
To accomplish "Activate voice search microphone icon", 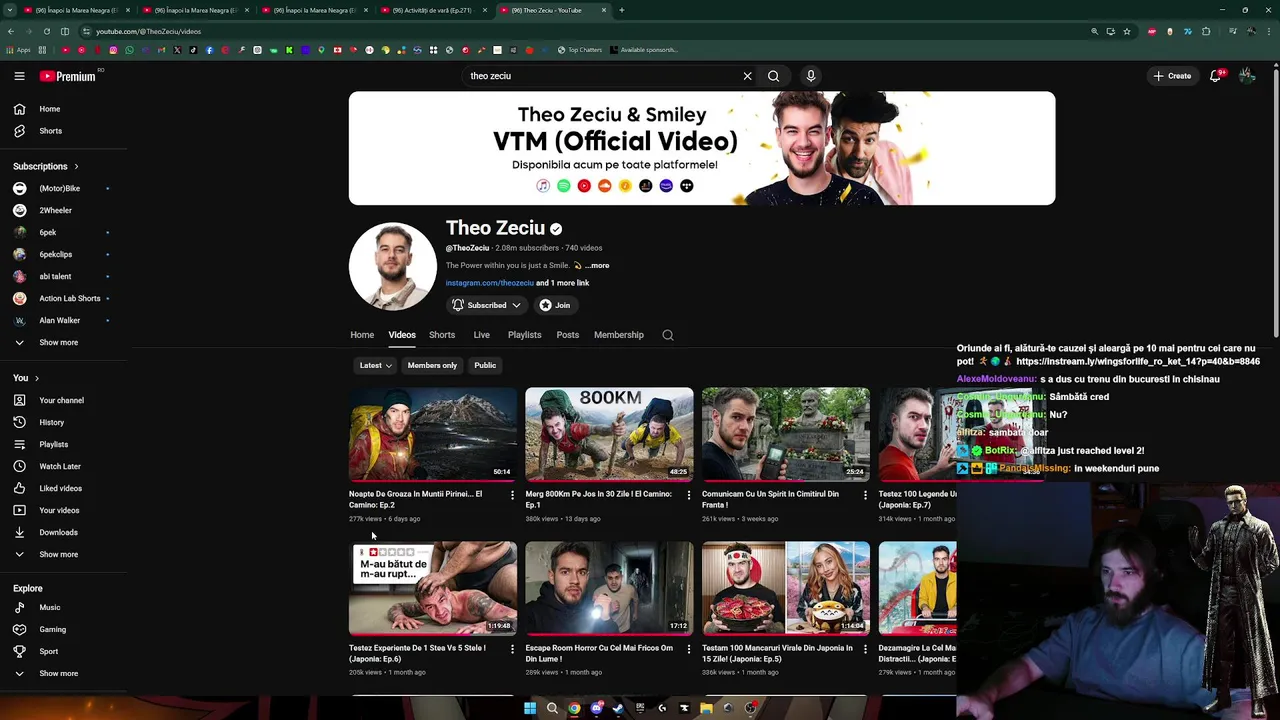I will tap(811, 76).
